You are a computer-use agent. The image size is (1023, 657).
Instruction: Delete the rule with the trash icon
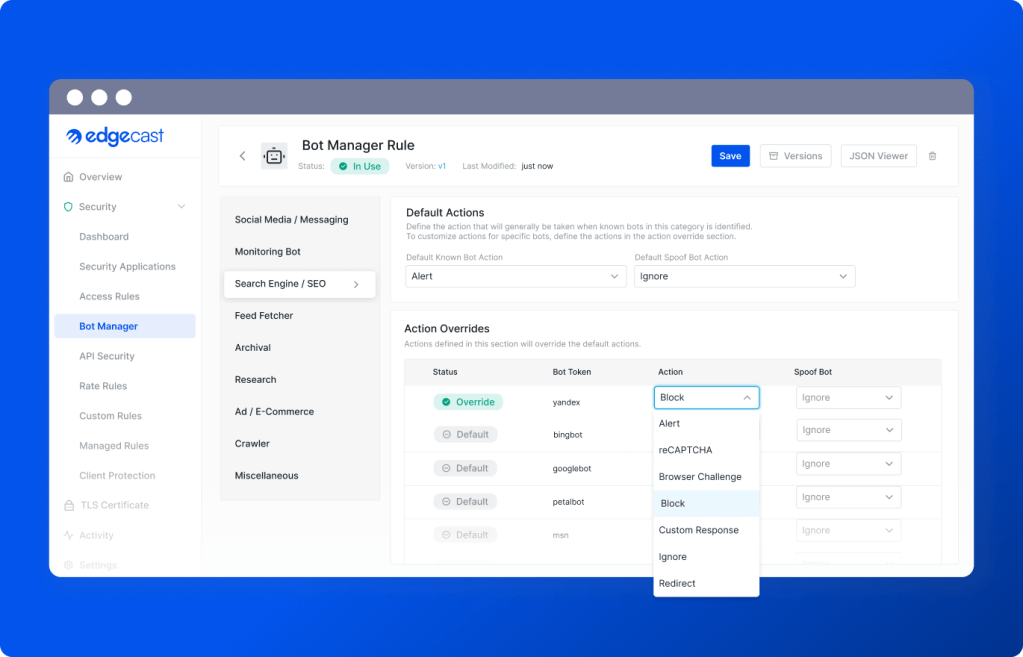tap(932, 155)
